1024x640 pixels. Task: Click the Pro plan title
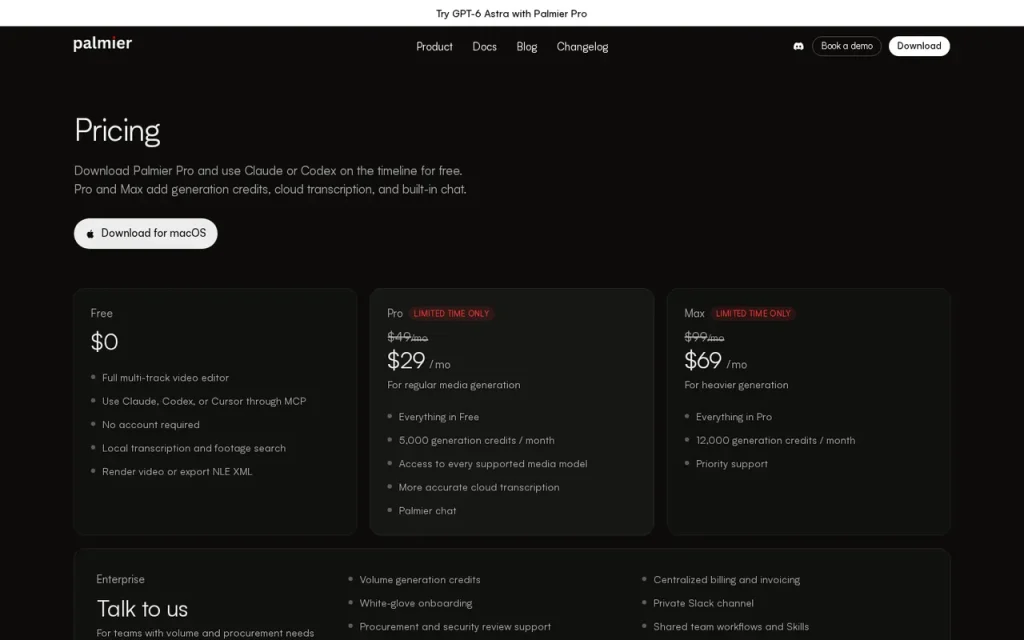coord(394,313)
